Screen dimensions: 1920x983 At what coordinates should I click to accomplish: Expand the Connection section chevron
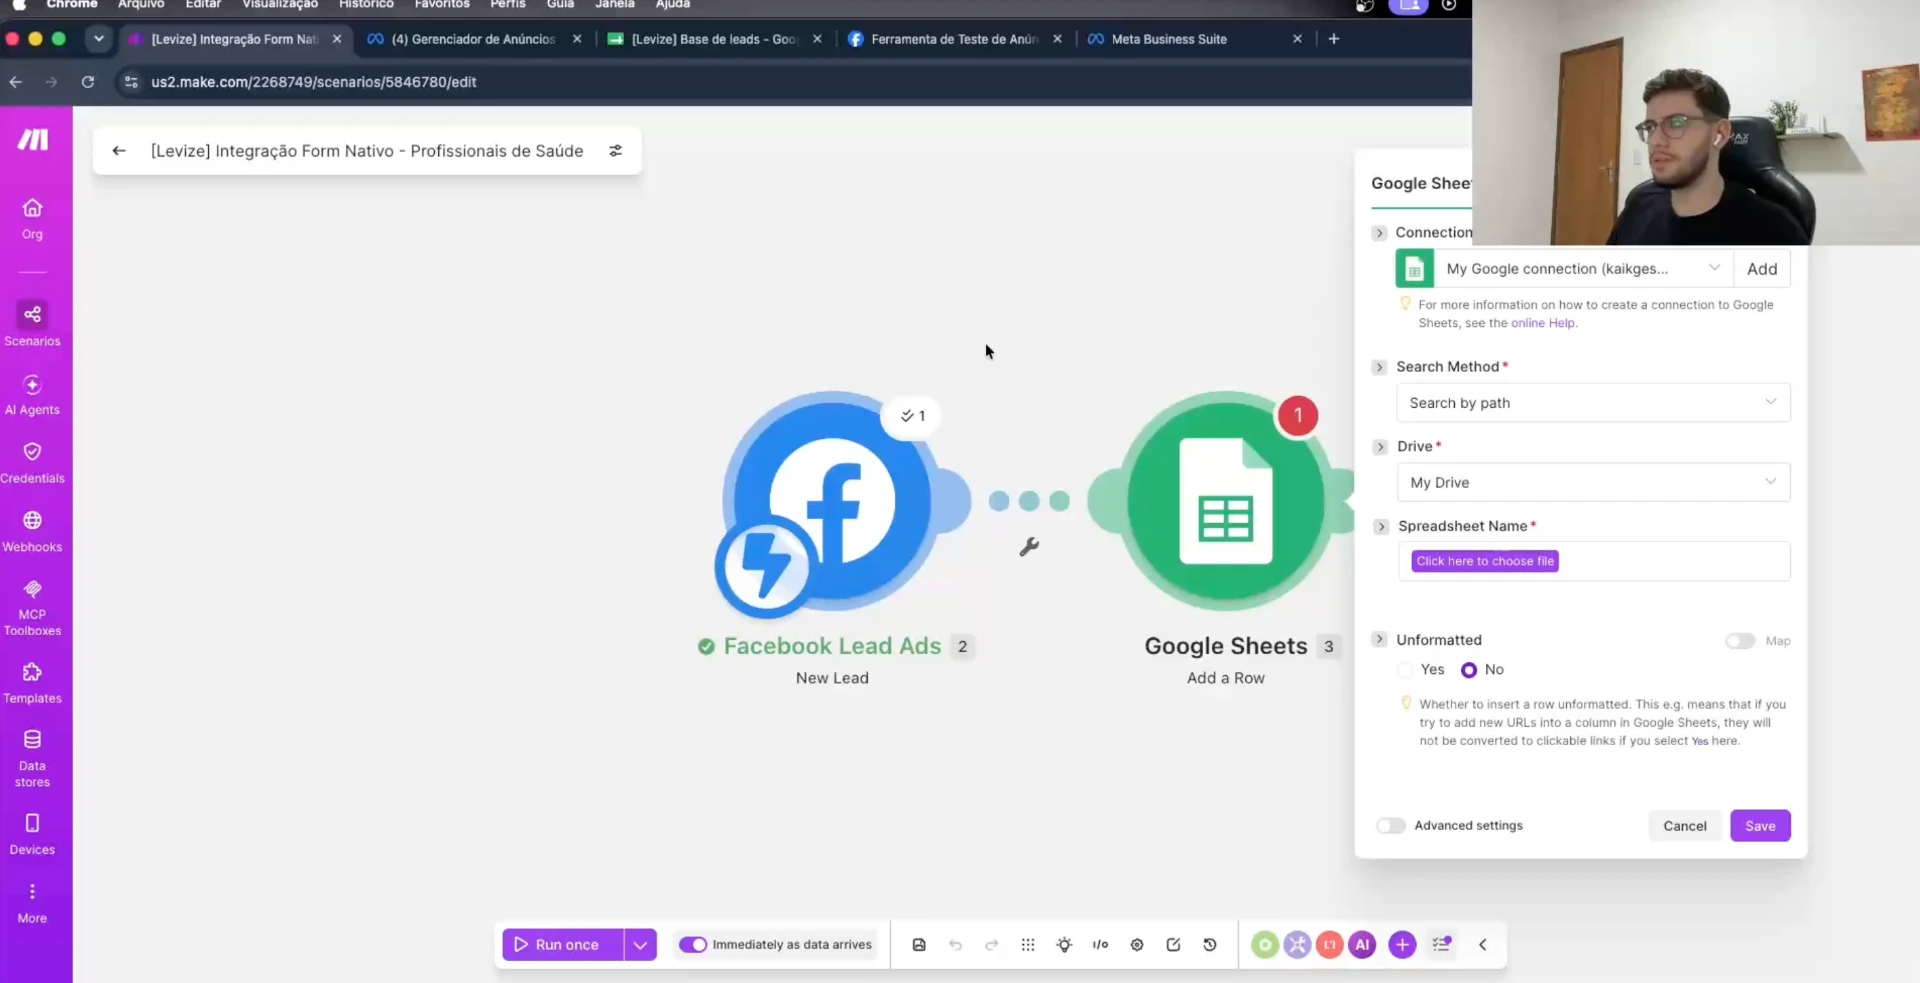[1379, 233]
